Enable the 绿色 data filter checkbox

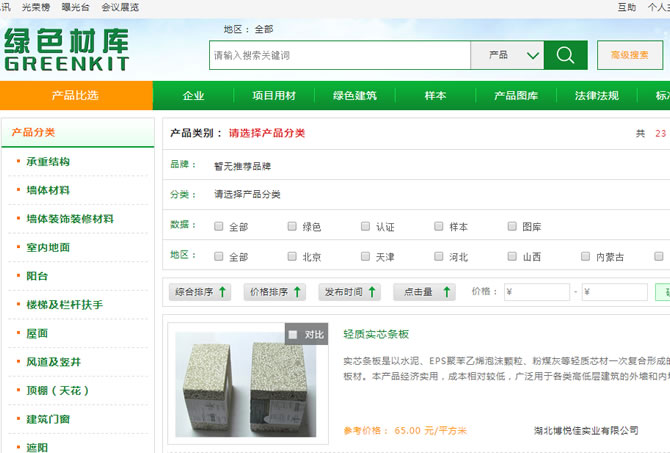(x=292, y=227)
